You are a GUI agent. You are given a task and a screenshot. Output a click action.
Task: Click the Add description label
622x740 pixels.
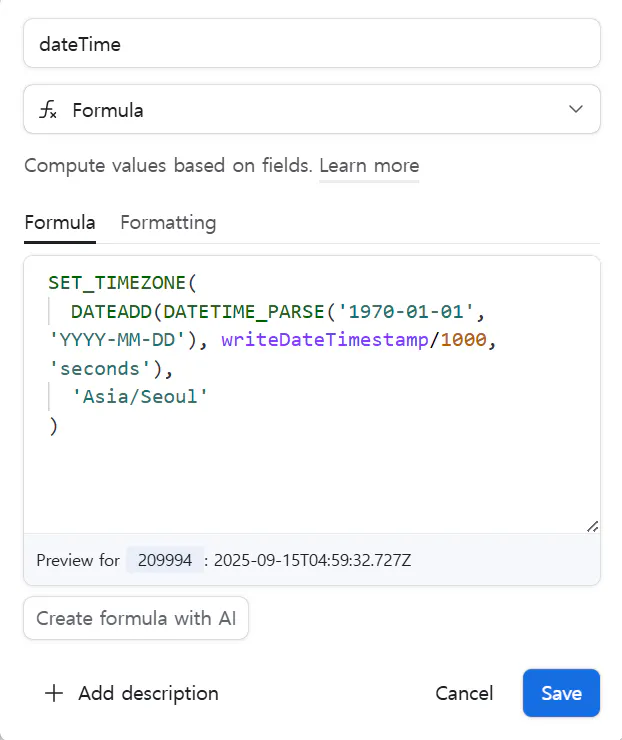coord(148,693)
